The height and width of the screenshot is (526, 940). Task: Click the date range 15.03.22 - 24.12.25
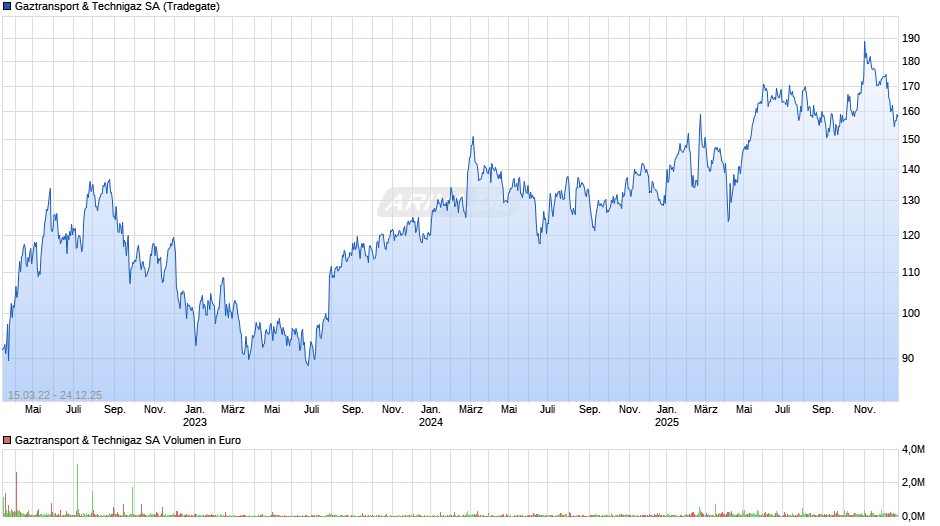[x=55, y=395]
